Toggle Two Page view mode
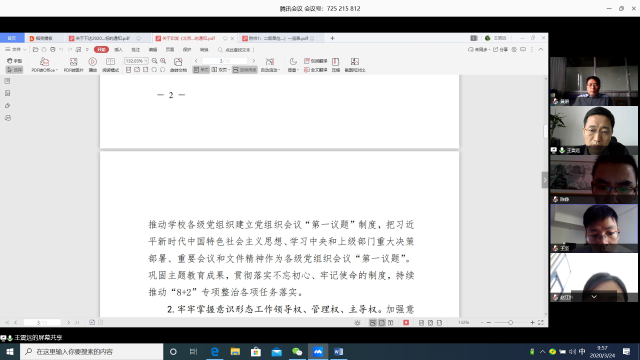The image size is (640, 360). pos(220,70)
